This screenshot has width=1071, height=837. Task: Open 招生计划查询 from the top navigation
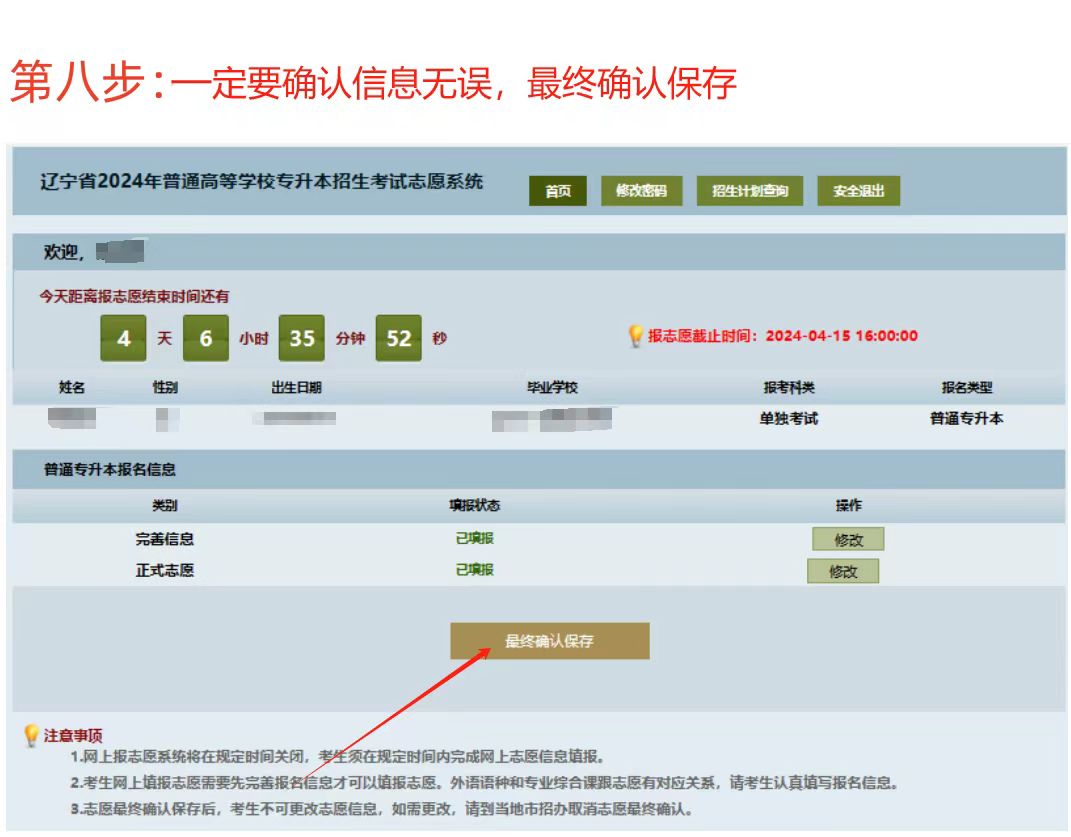(750, 191)
